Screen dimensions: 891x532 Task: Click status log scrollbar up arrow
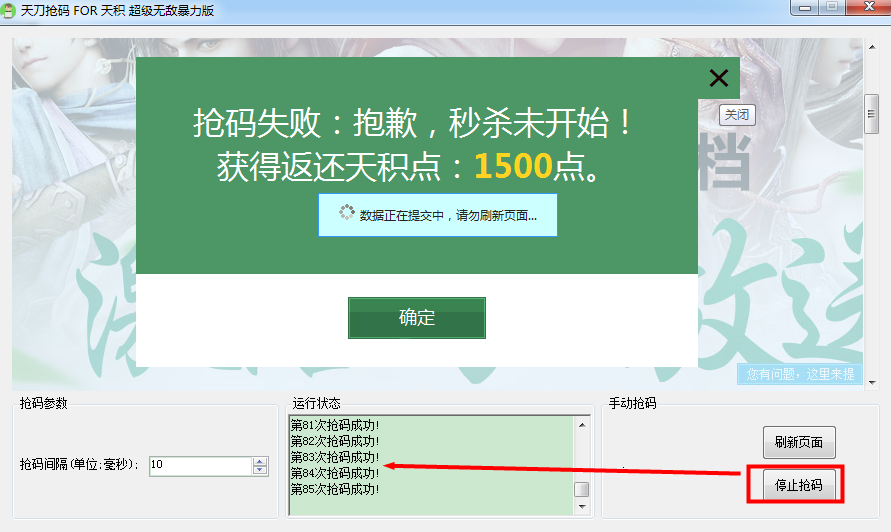(x=582, y=425)
